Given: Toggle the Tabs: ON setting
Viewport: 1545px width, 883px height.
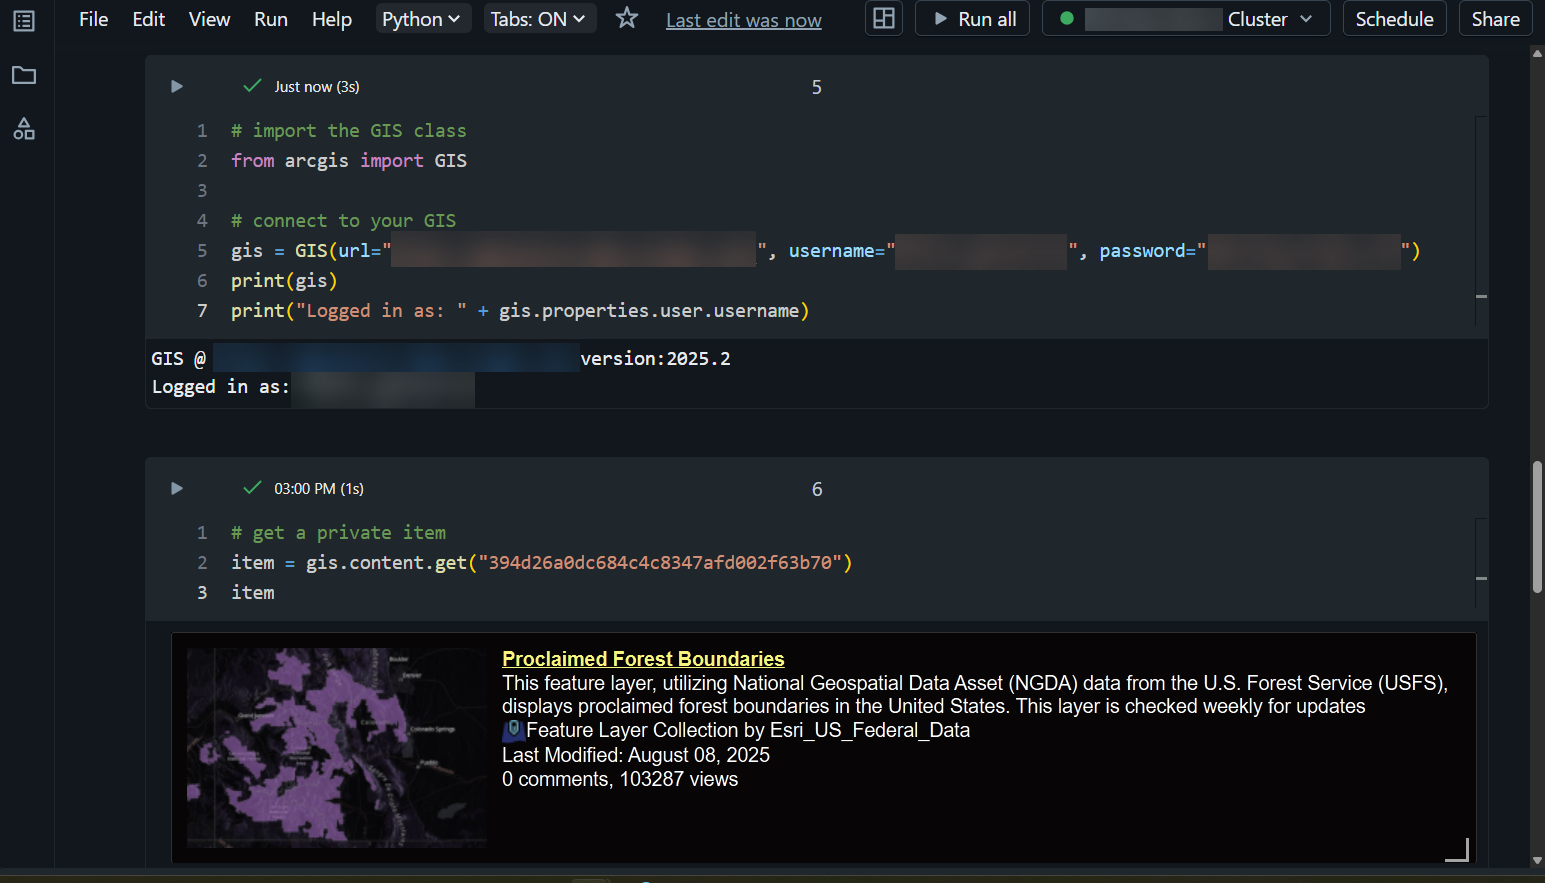Looking at the screenshot, I should pos(539,19).
